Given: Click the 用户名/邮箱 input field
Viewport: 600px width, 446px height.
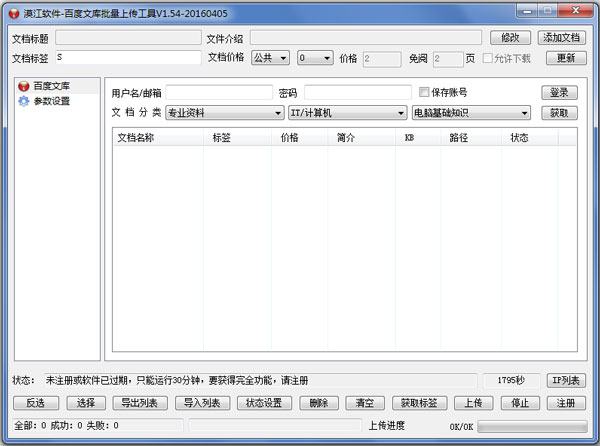Looking at the screenshot, I should pos(219,93).
